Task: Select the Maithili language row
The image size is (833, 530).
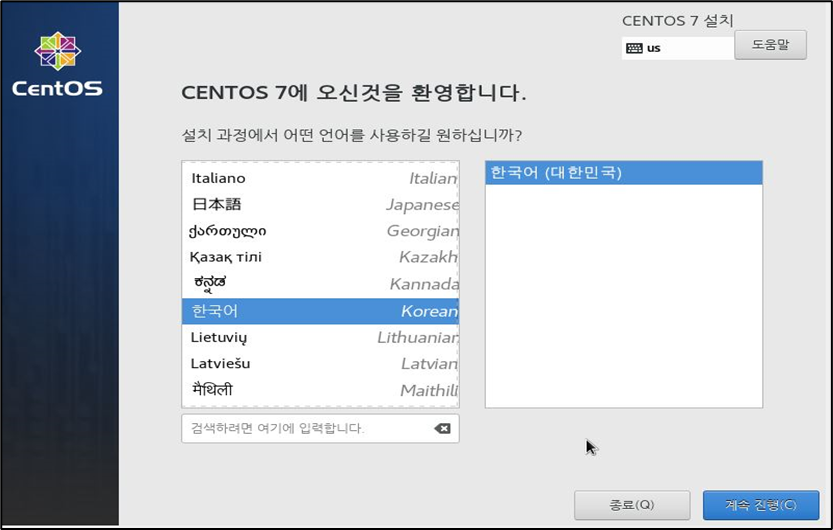Action: tap(320, 391)
